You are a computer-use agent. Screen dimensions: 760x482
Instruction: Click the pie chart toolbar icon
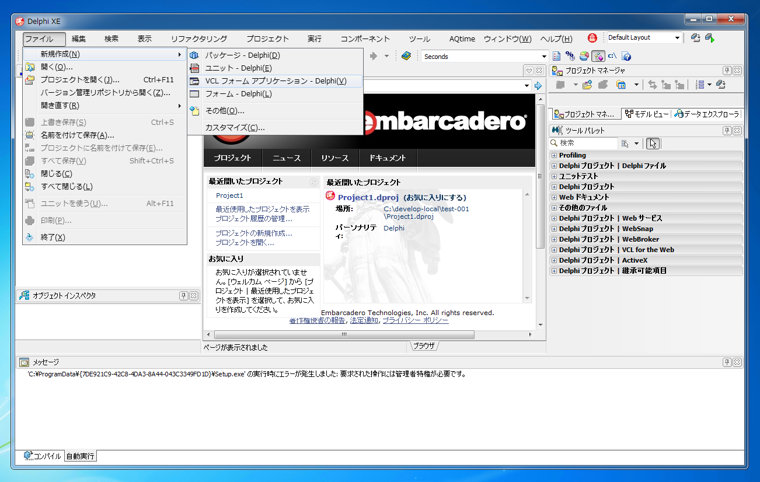point(584,56)
